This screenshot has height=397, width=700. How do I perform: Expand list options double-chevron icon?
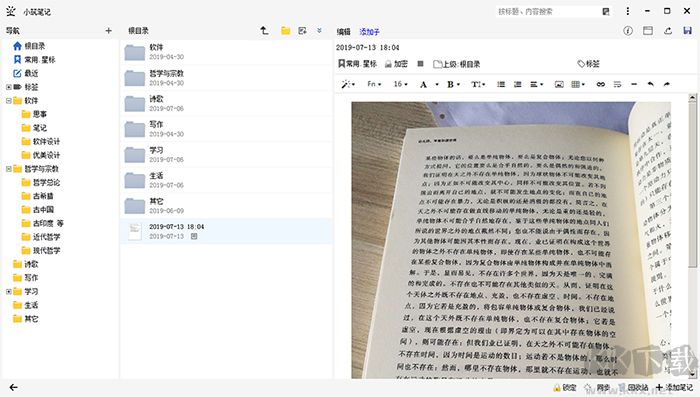319,30
